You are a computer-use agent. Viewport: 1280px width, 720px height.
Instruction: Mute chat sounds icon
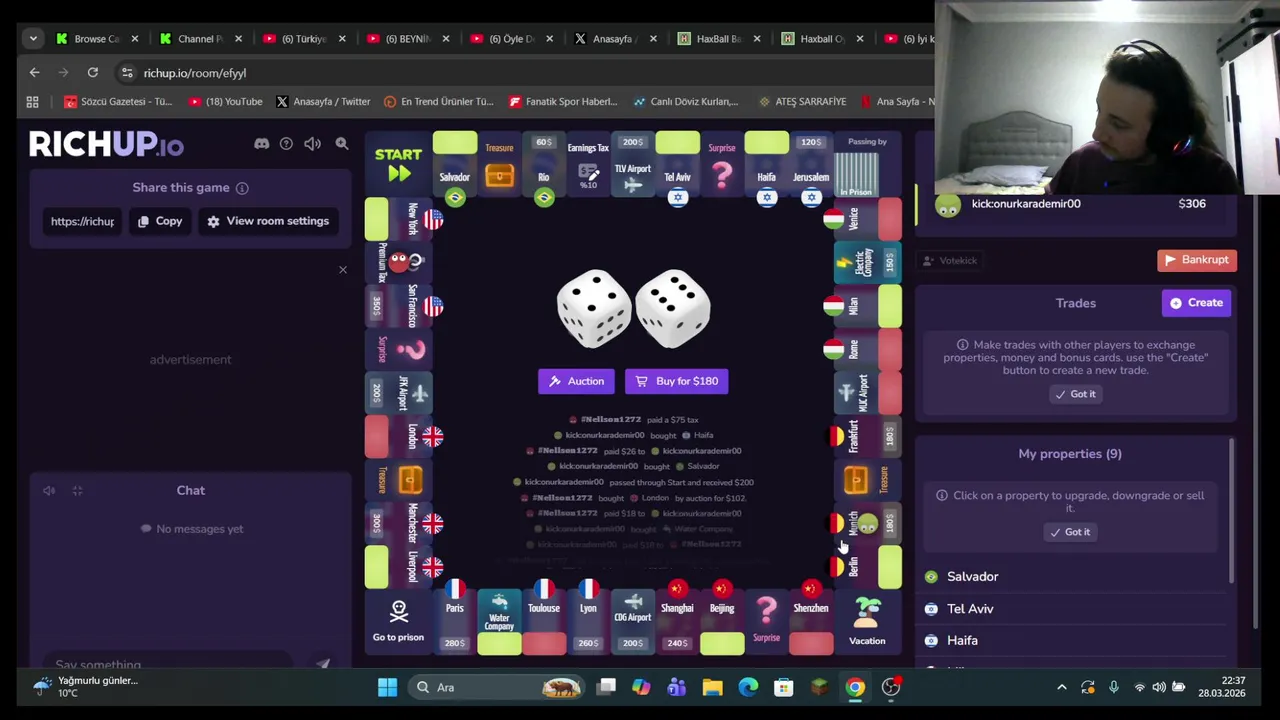point(49,491)
